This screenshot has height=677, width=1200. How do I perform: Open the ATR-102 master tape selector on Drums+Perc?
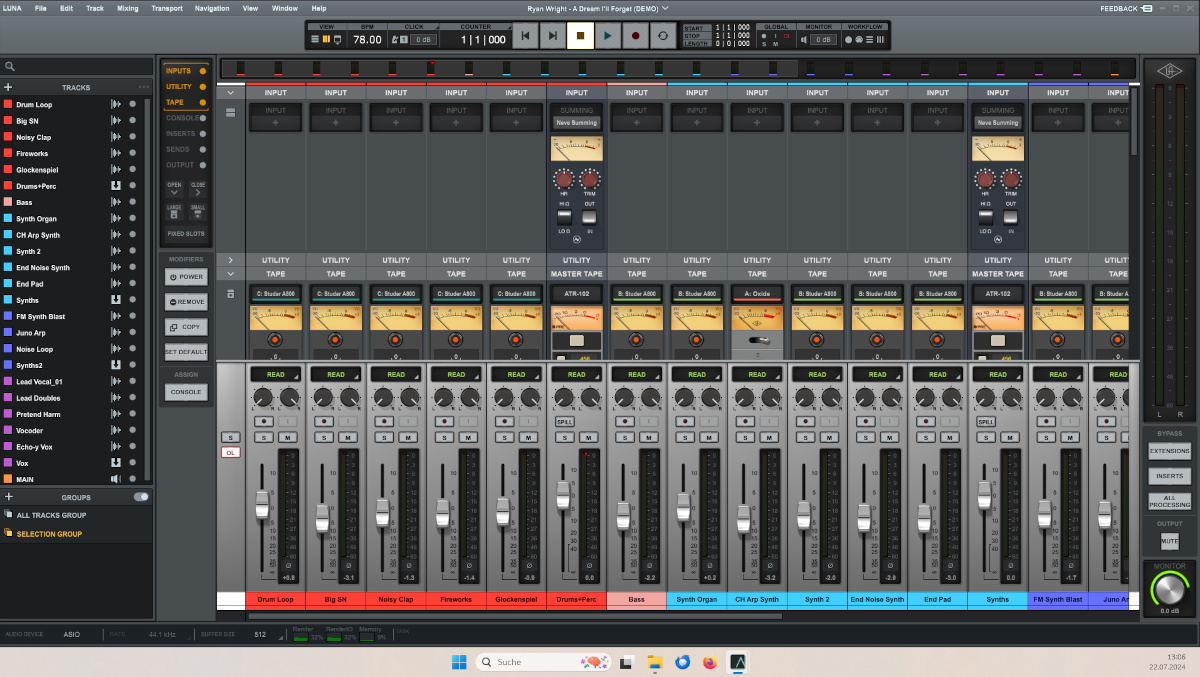tap(577, 294)
